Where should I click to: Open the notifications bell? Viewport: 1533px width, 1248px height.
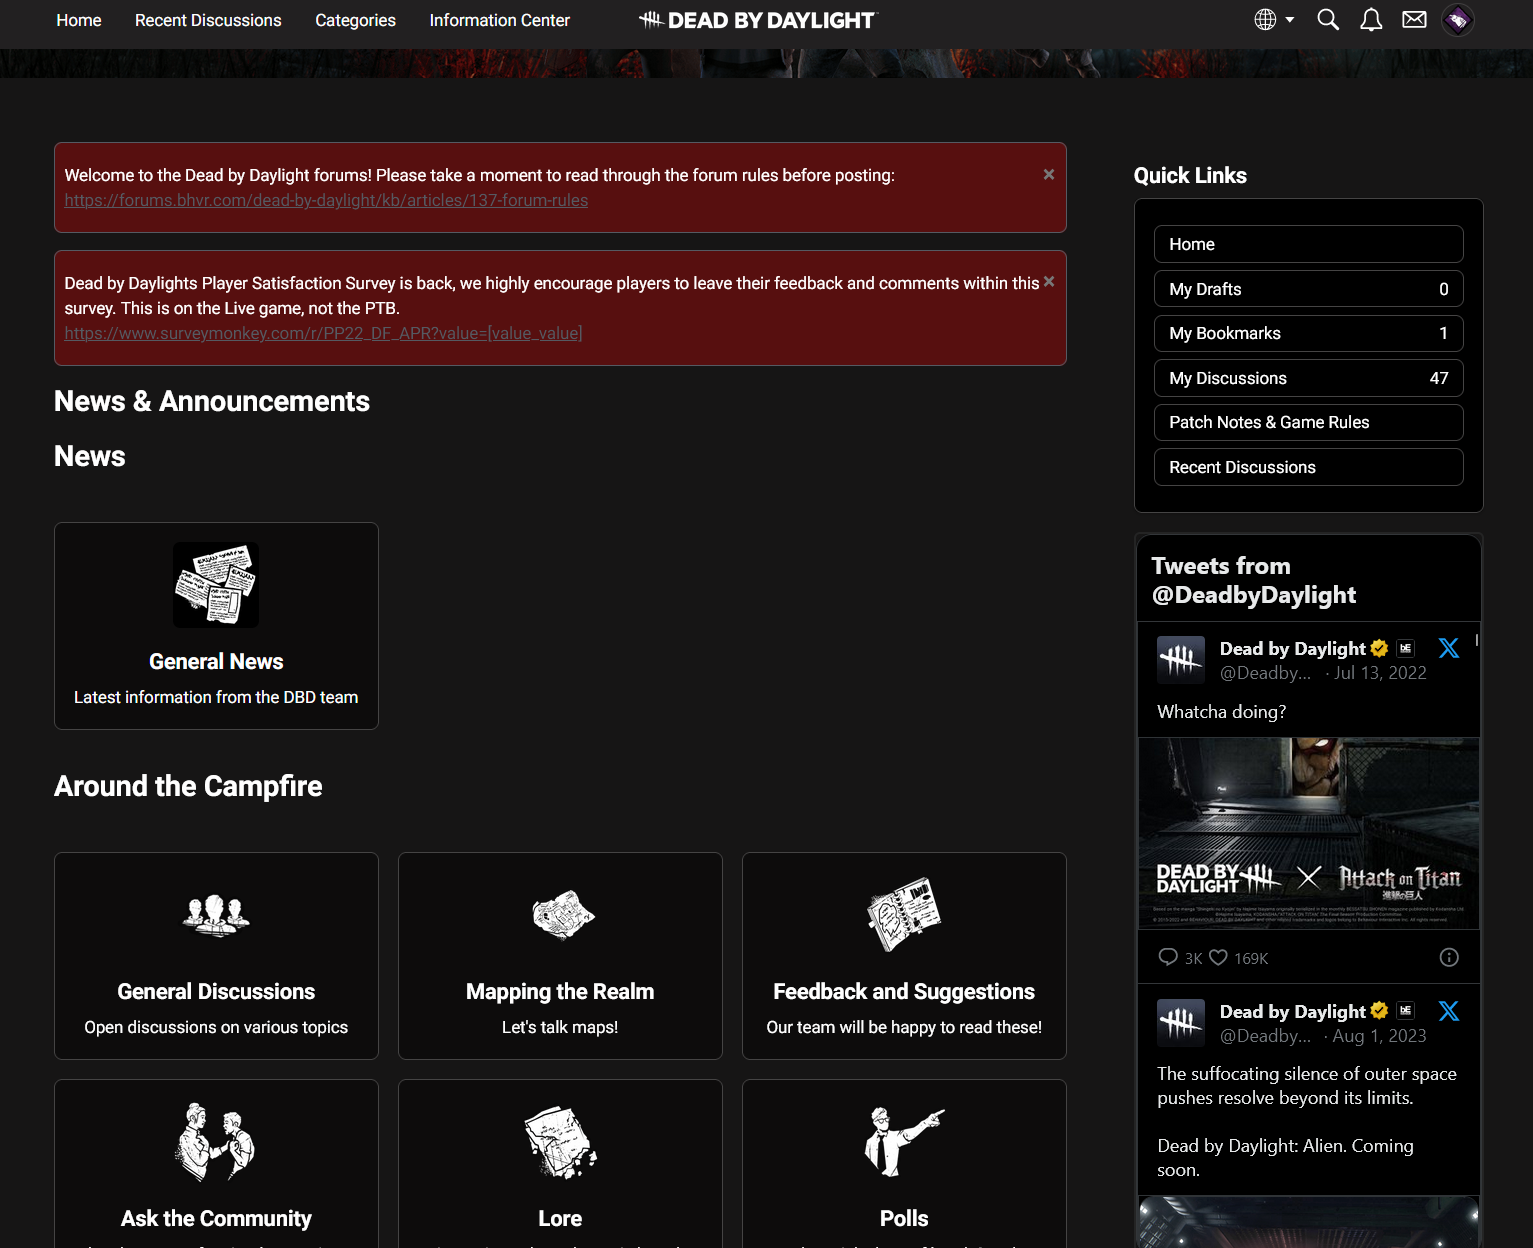tap(1371, 20)
